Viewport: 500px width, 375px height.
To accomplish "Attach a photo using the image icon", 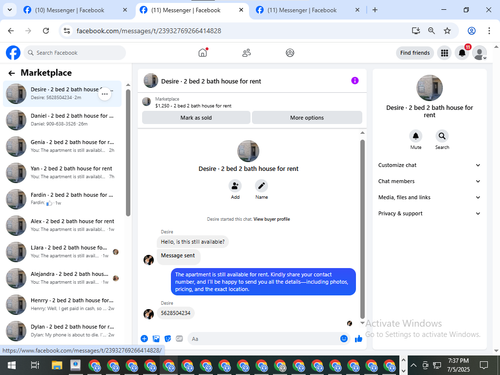I will pyautogui.click(x=156, y=339).
